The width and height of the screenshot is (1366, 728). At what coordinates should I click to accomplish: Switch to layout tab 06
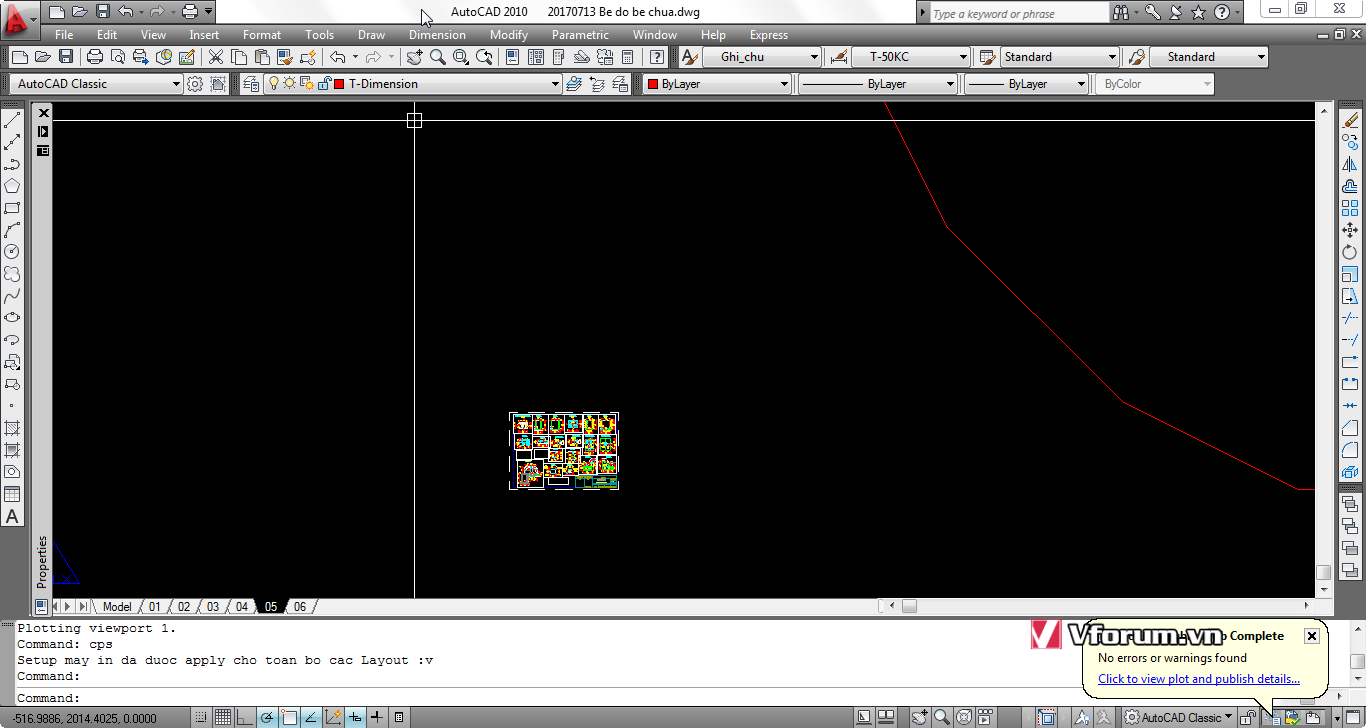(300, 606)
